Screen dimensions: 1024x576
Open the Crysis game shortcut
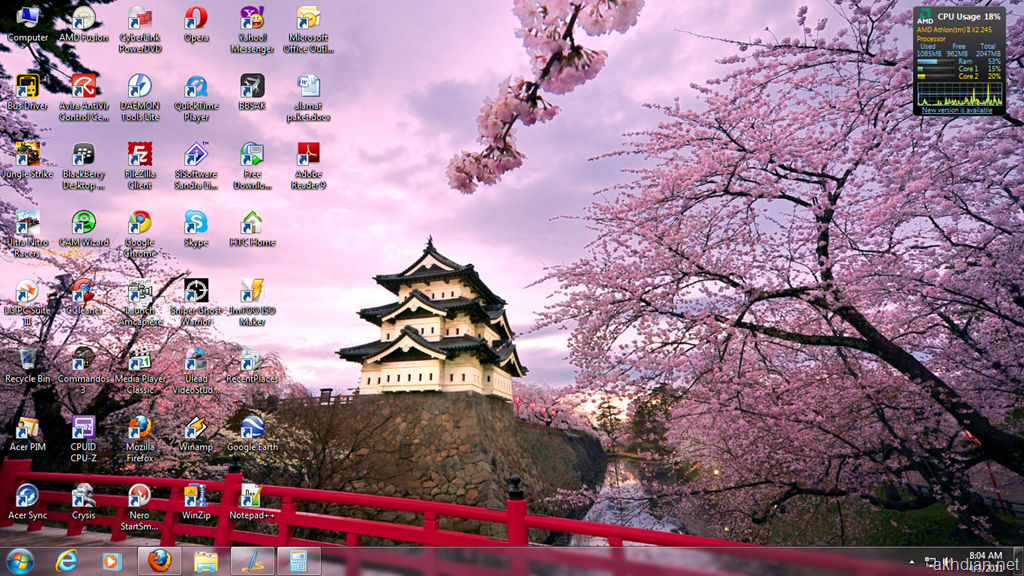pos(84,496)
